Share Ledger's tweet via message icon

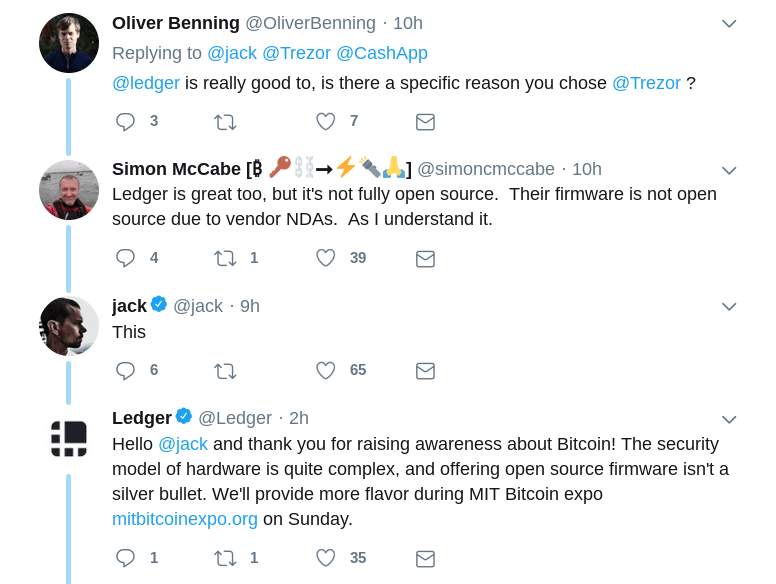(x=425, y=558)
